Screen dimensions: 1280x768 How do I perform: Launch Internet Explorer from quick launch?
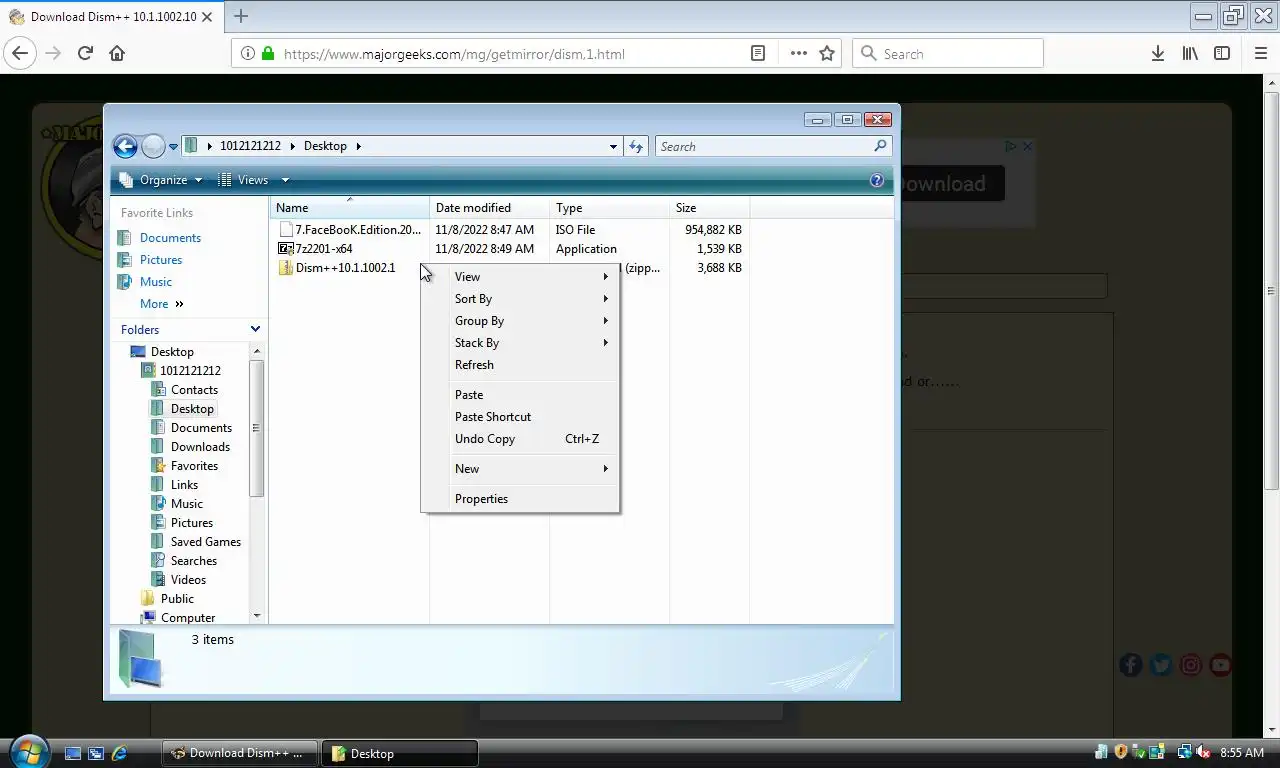[x=120, y=753]
